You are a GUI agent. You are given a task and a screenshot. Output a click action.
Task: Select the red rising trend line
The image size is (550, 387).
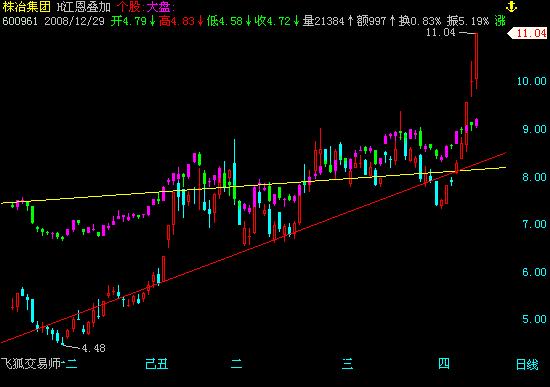[x=253, y=248]
